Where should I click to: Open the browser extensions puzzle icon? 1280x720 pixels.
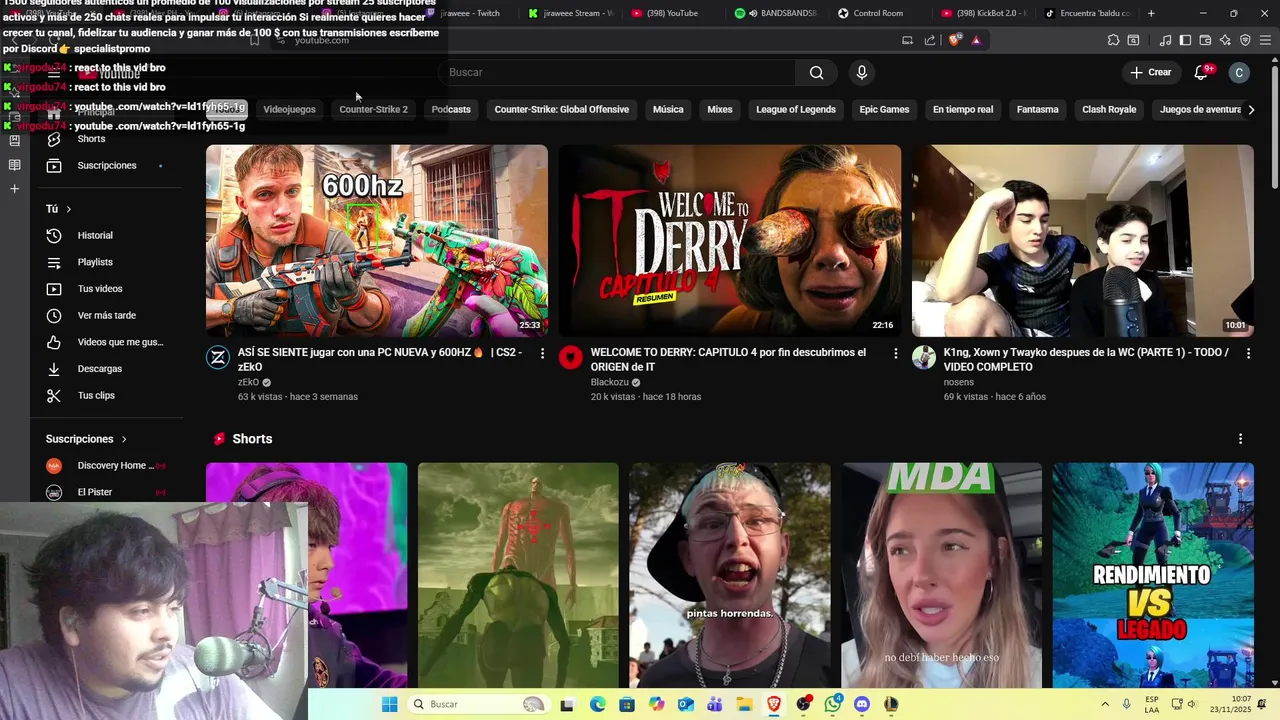1113,40
